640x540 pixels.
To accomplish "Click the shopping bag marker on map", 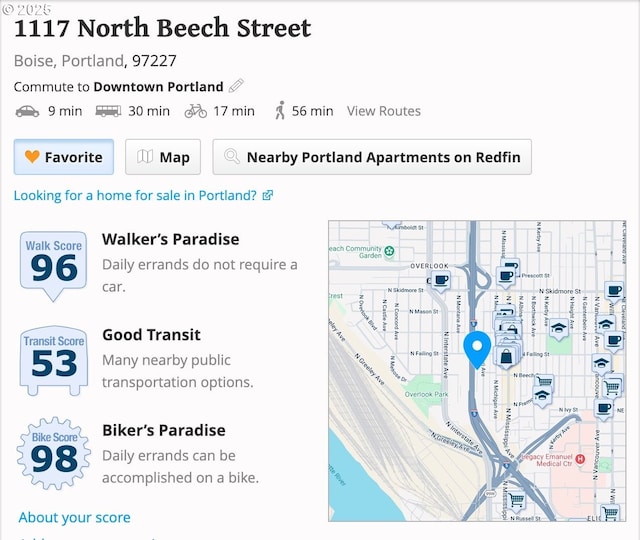I will click(x=506, y=357).
